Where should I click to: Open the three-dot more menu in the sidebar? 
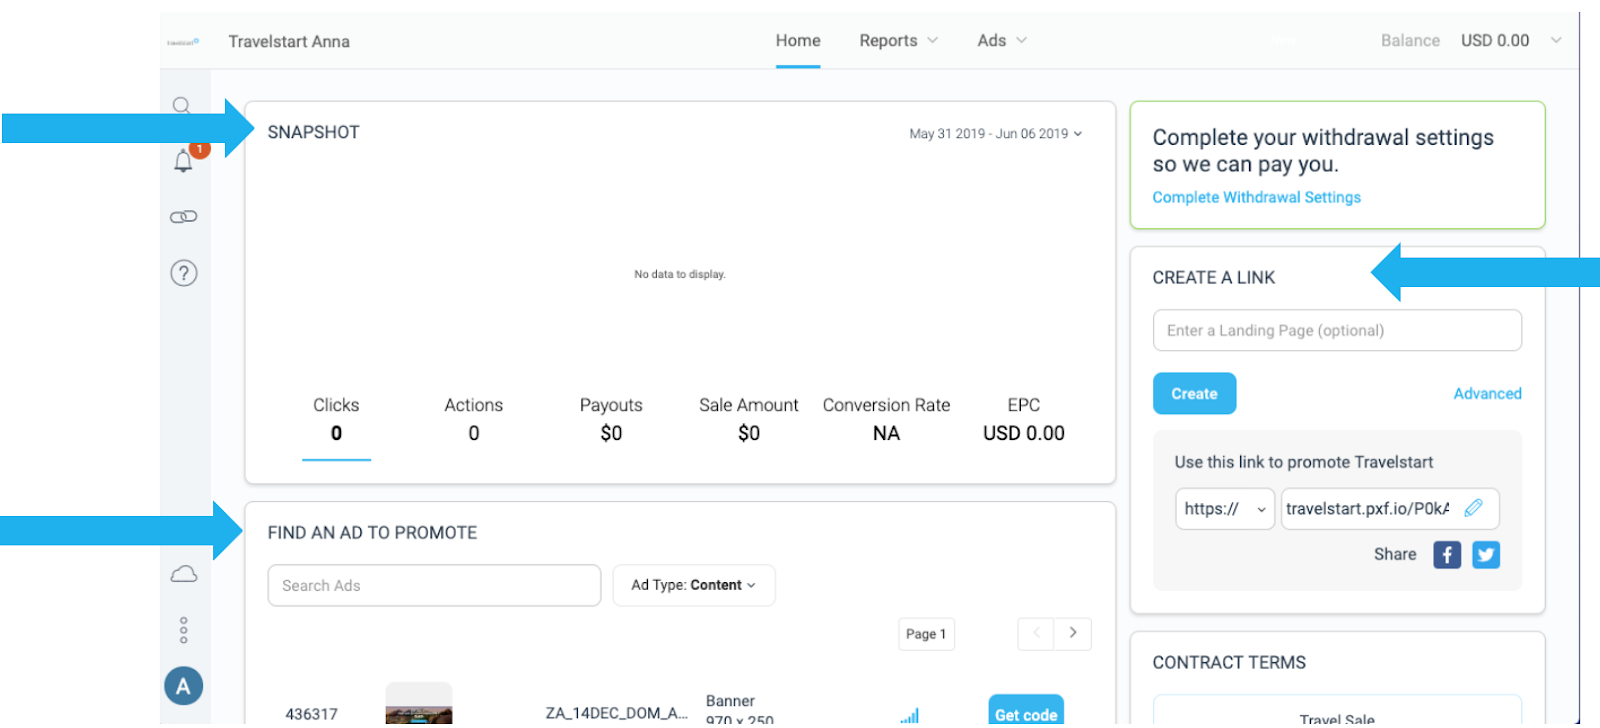click(x=184, y=630)
